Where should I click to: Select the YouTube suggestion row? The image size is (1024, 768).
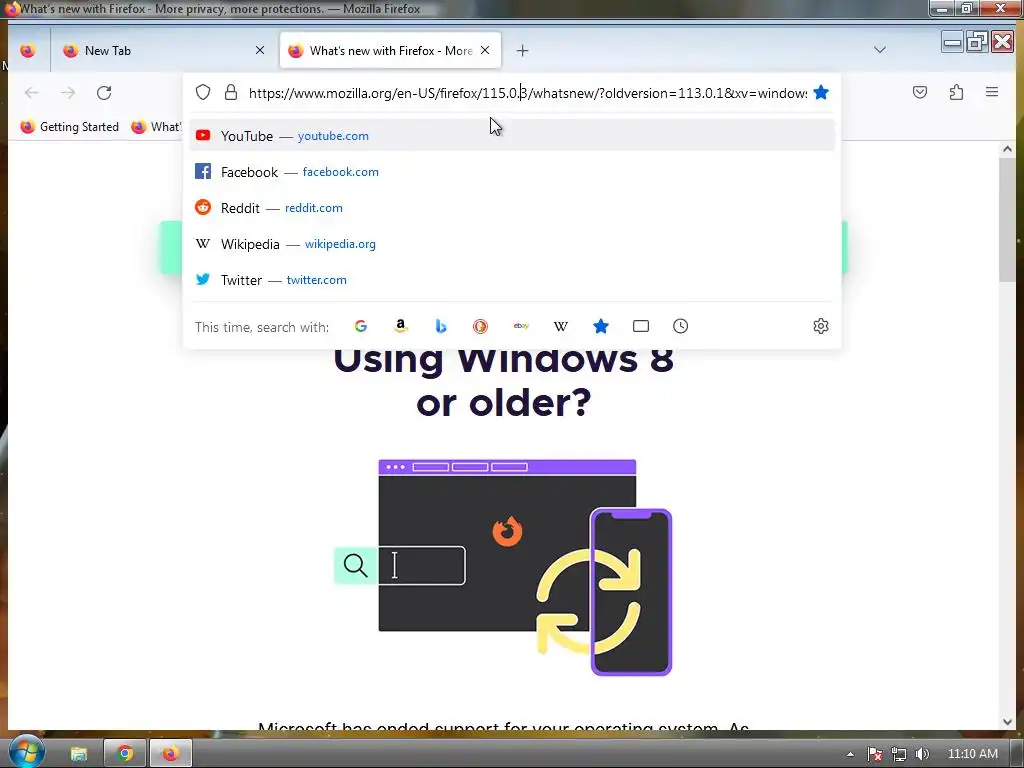(x=512, y=136)
